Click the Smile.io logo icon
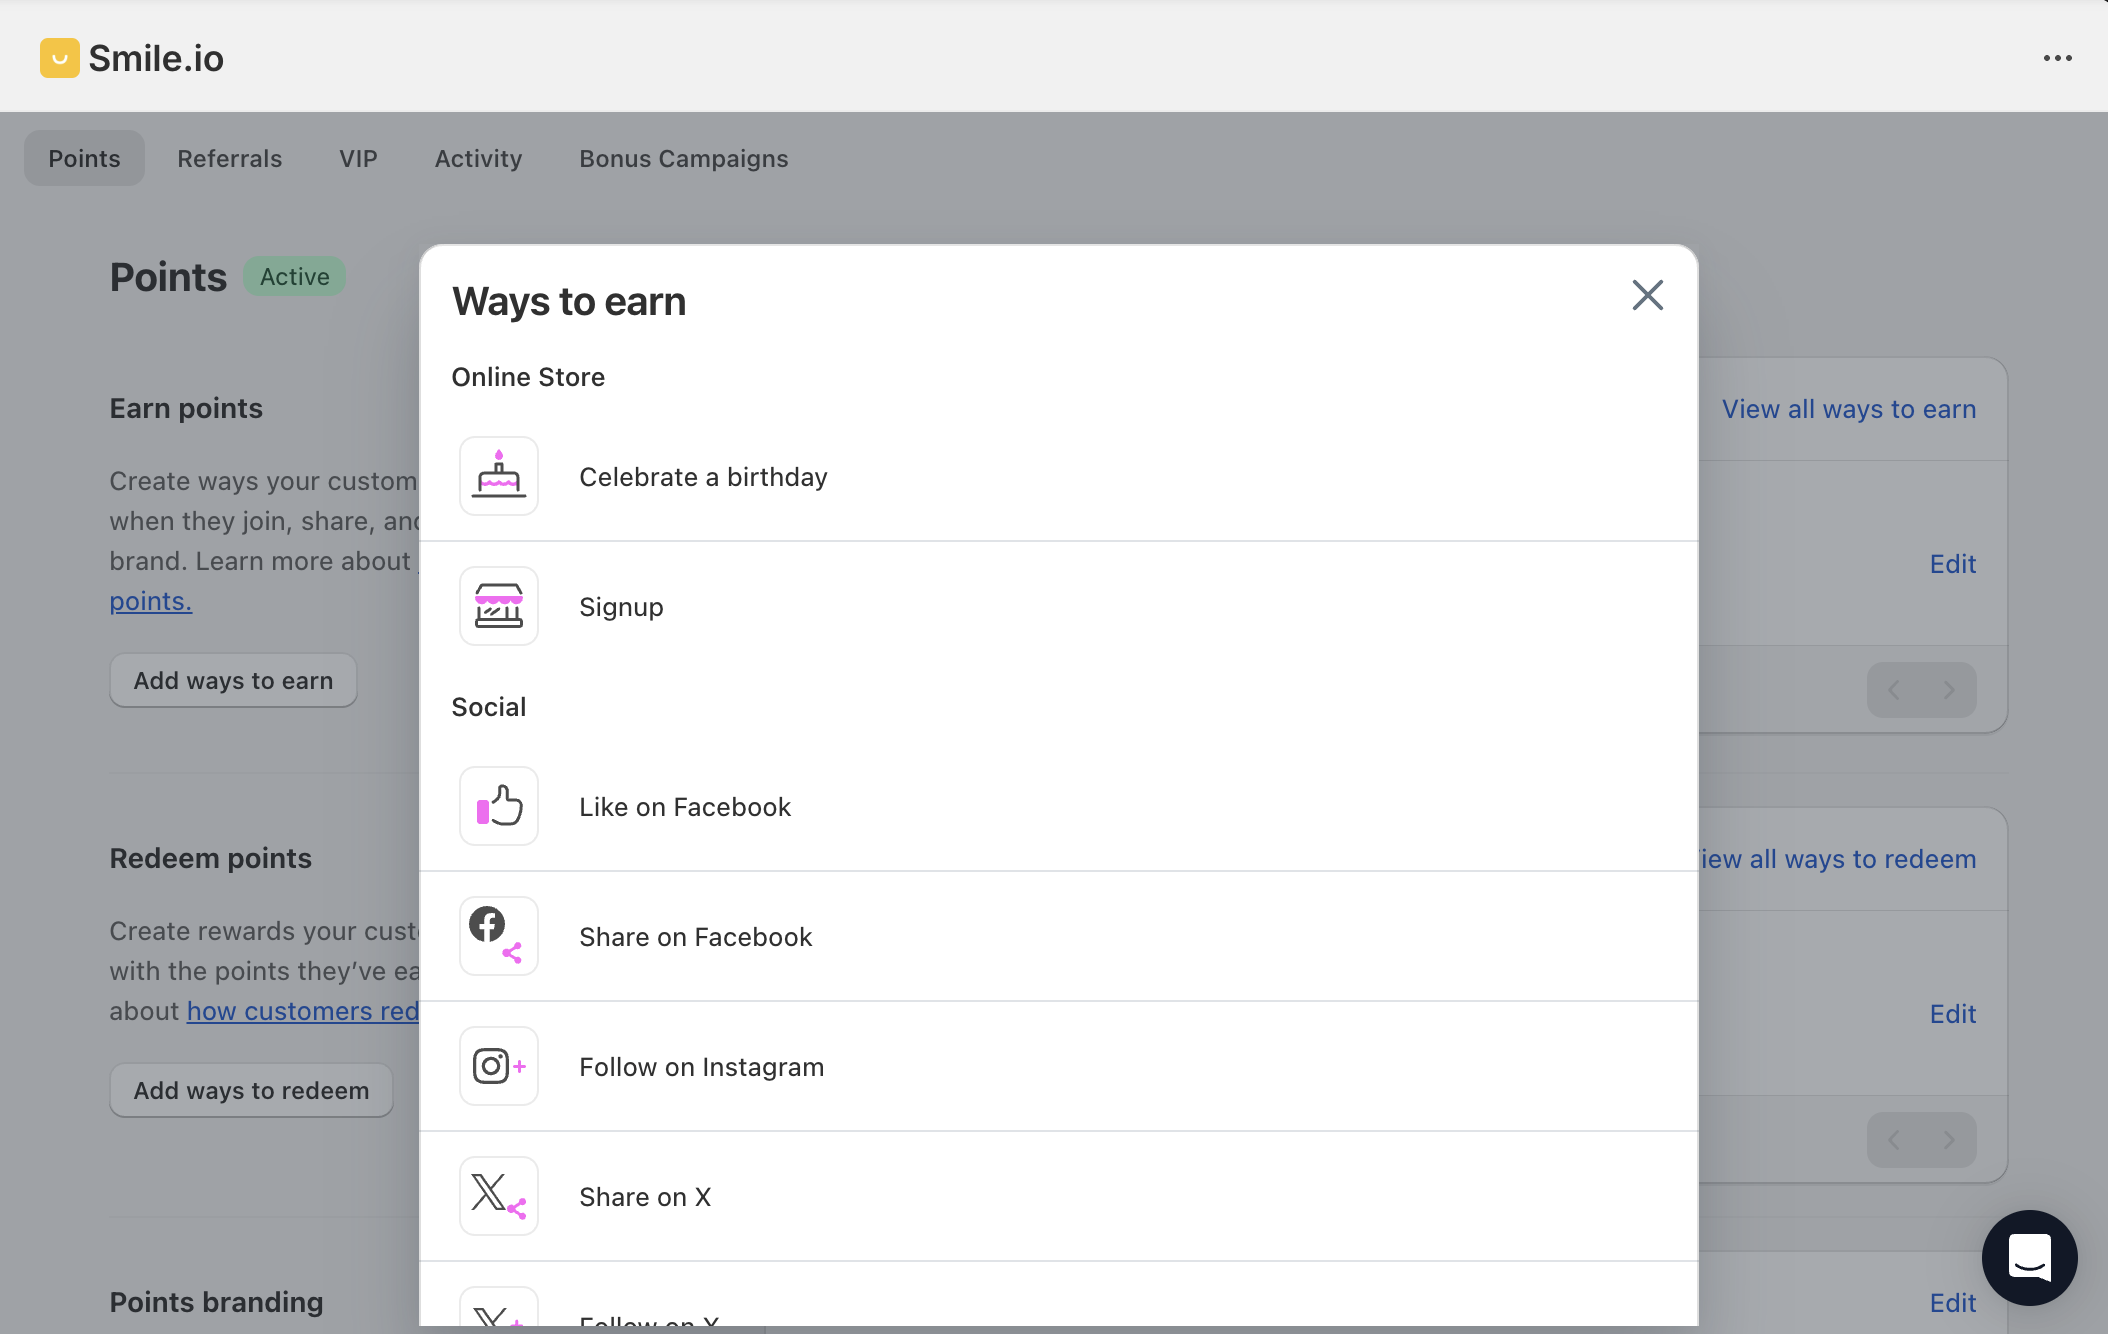The width and height of the screenshot is (2108, 1334). pyautogui.click(x=60, y=58)
